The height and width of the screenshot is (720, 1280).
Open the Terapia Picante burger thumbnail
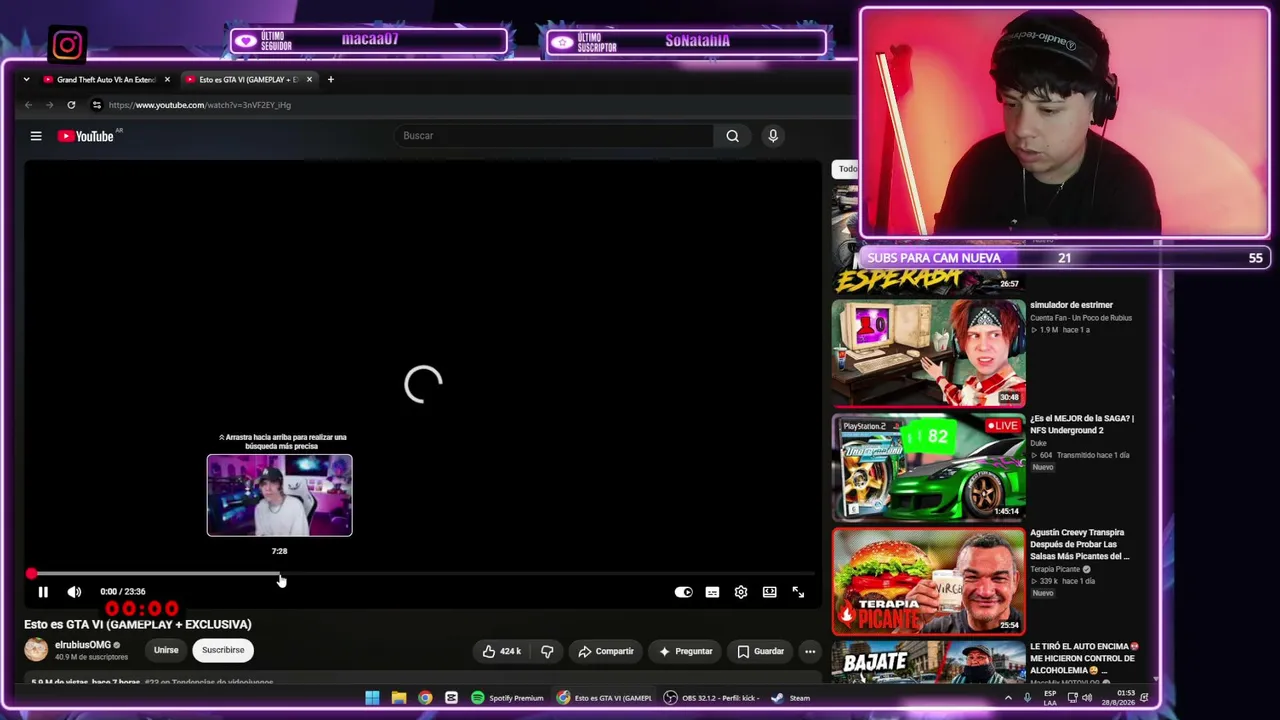pyautogui.click(x=929, y=581)
